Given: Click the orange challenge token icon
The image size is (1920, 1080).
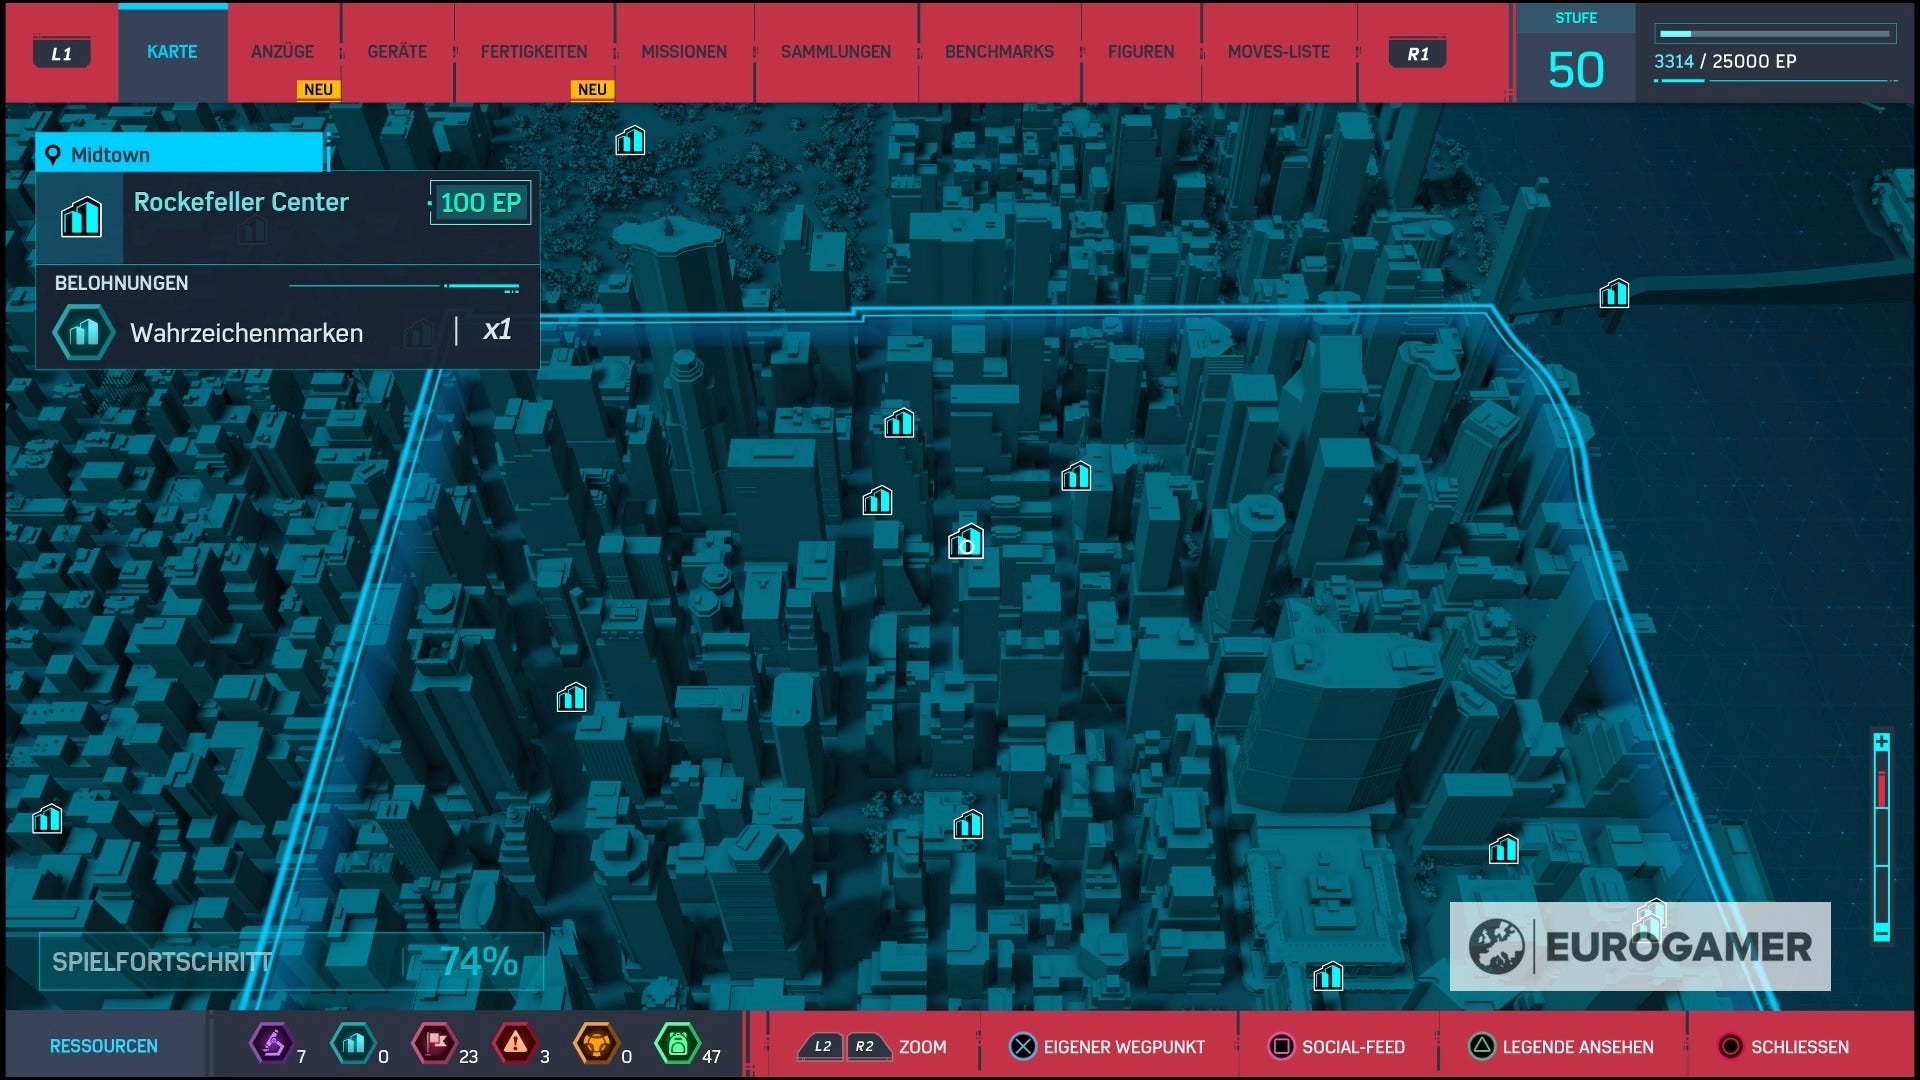Looking at the screenshot, I should pyautogui.click(x=596, y=1044).
